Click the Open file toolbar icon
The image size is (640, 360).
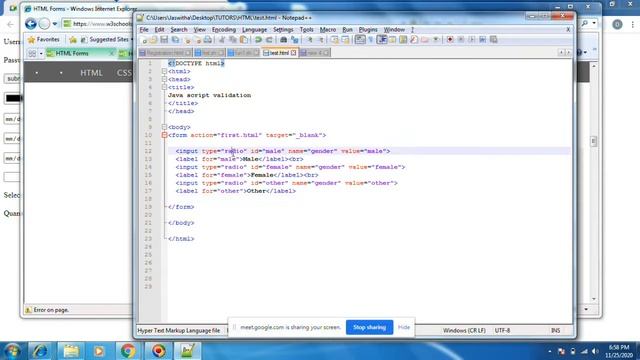[x=153, y=40]
